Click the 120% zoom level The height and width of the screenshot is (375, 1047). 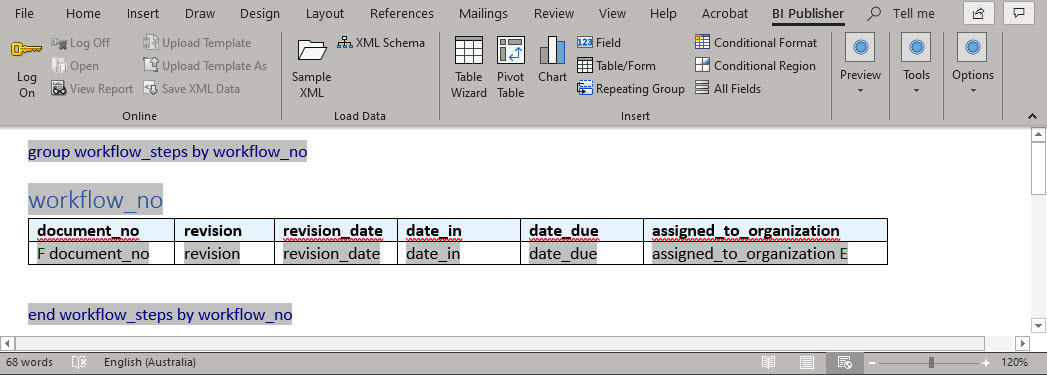(x=1014, y=362)
